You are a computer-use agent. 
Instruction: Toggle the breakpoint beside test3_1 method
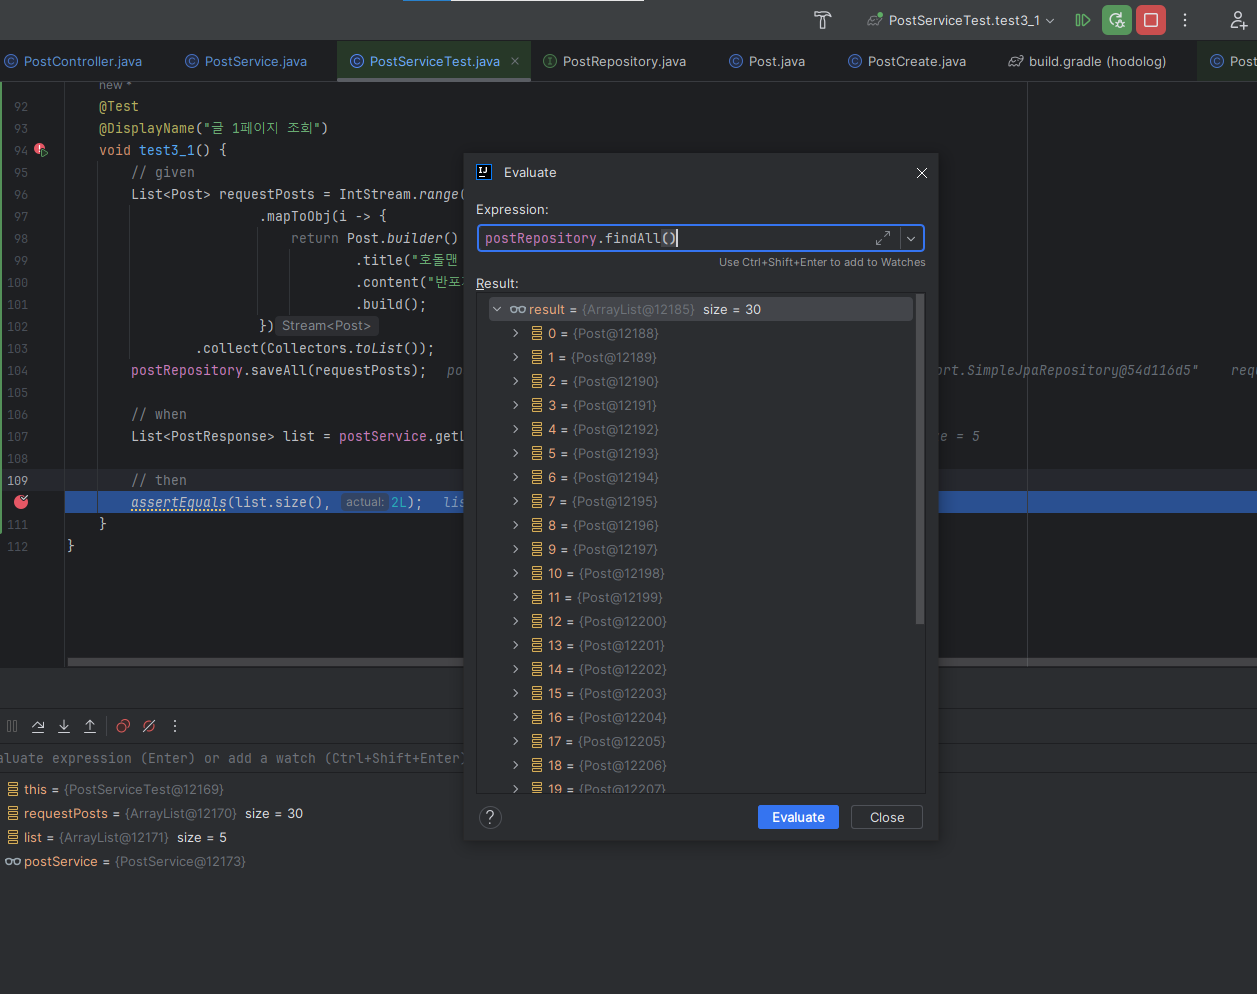tap(40, 149)
